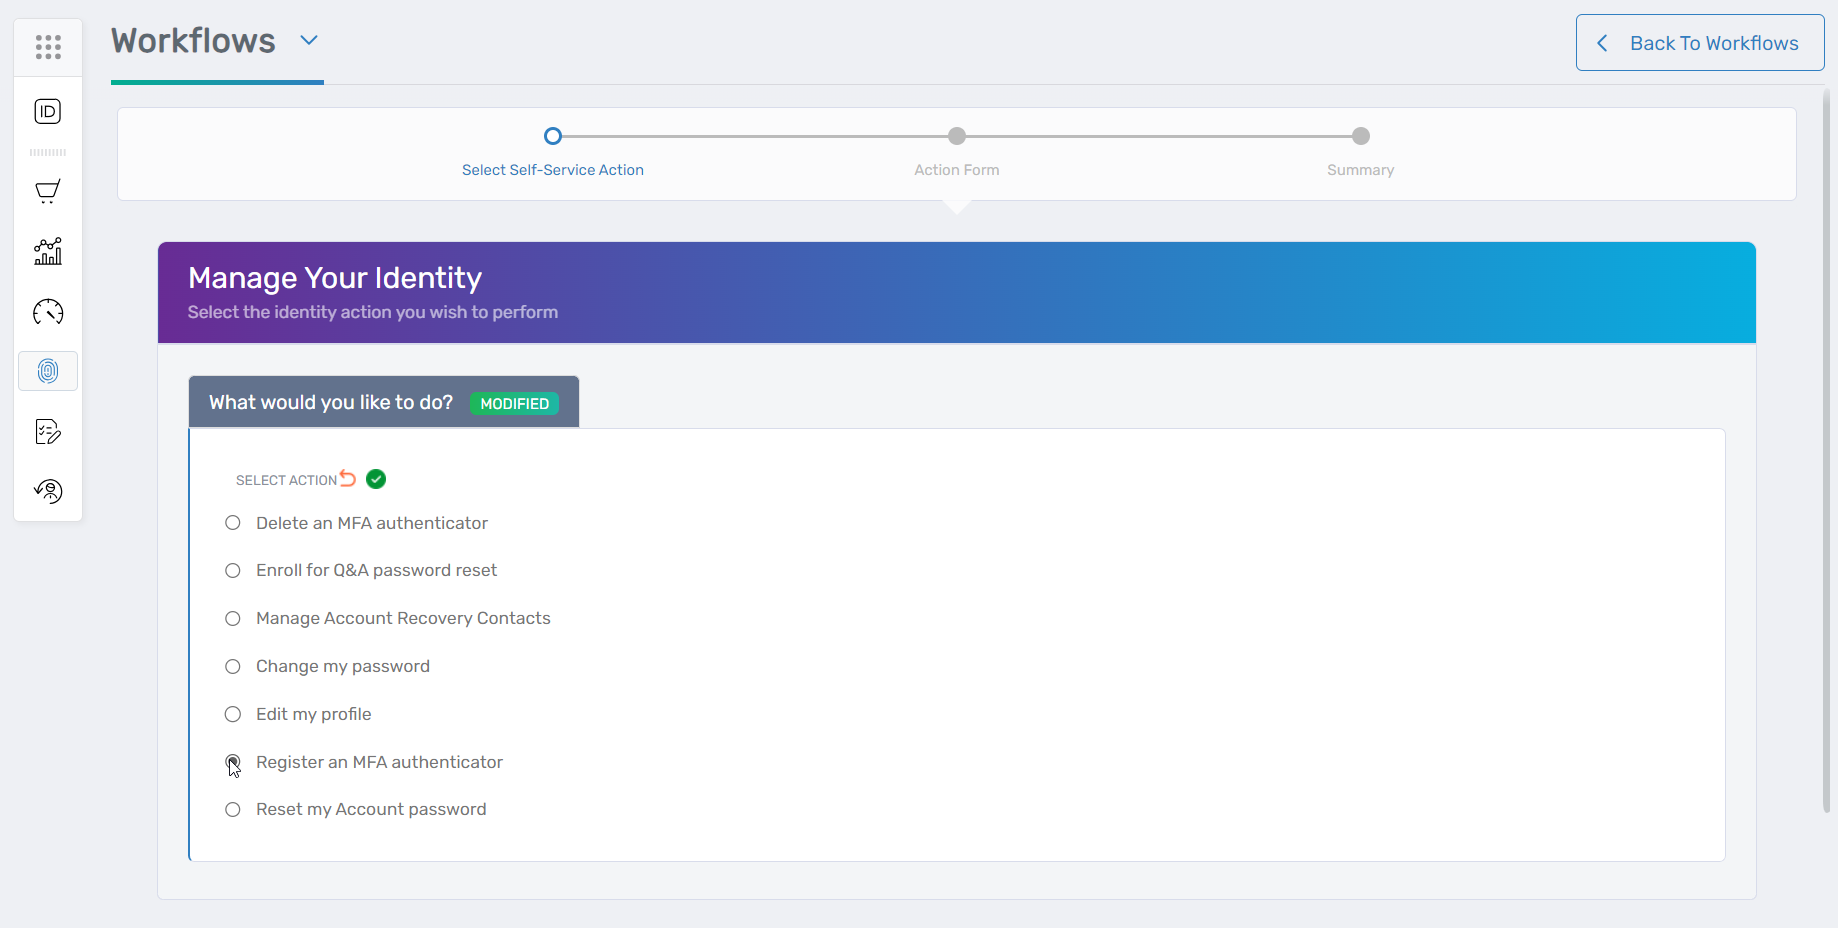
Task: Open the form checklist section
Action: pos(47,431)
